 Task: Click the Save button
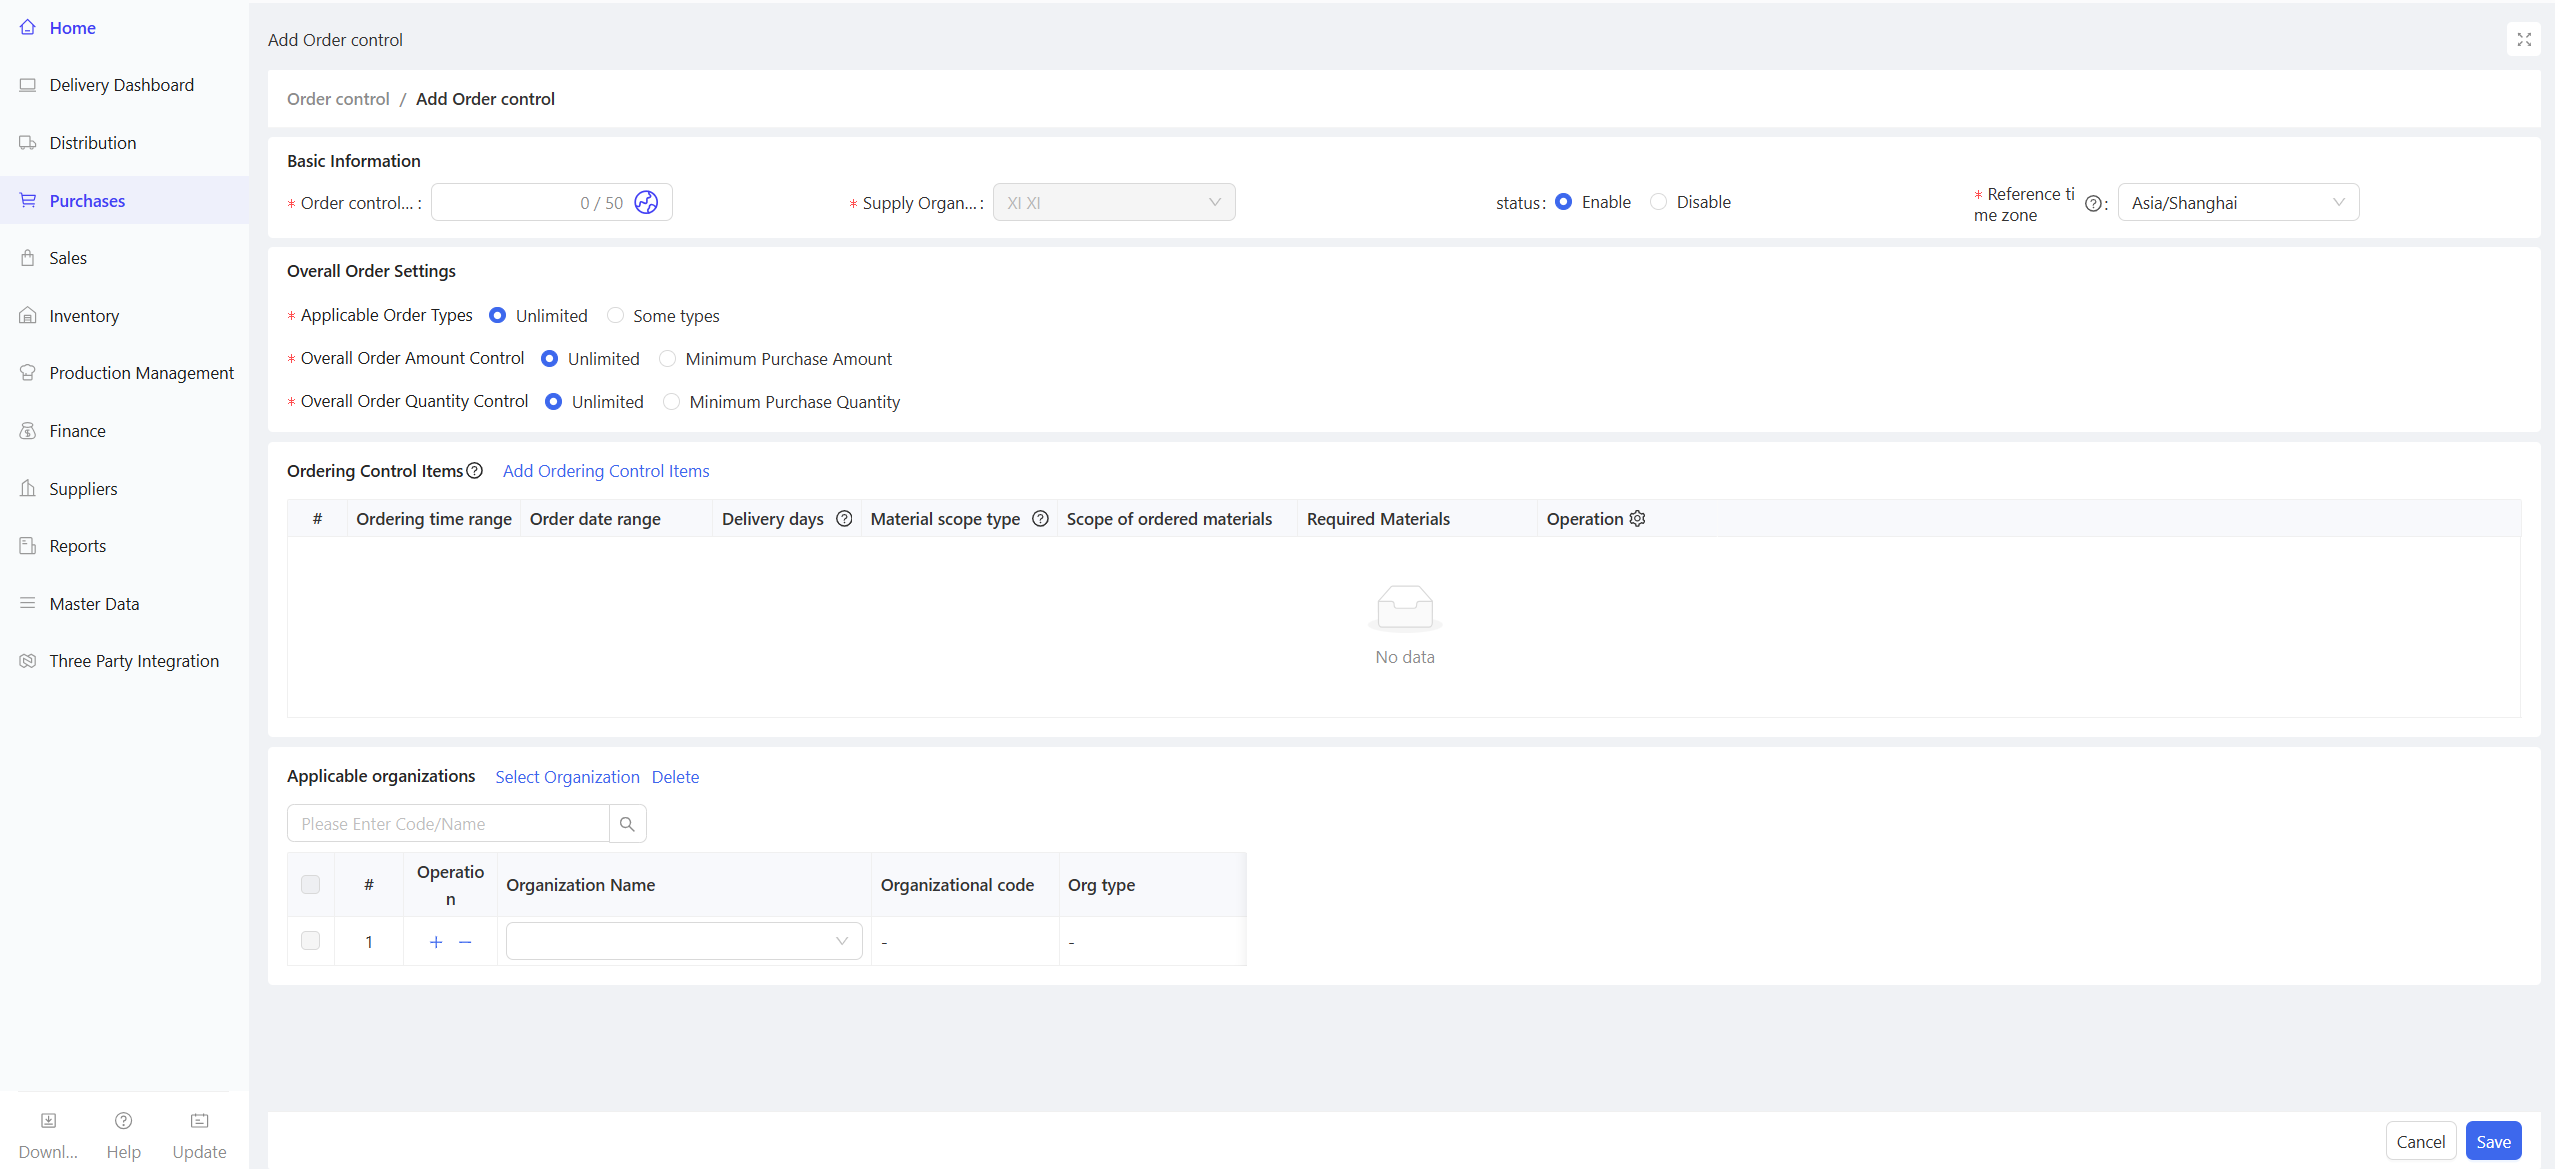tap(2493, 1141)
